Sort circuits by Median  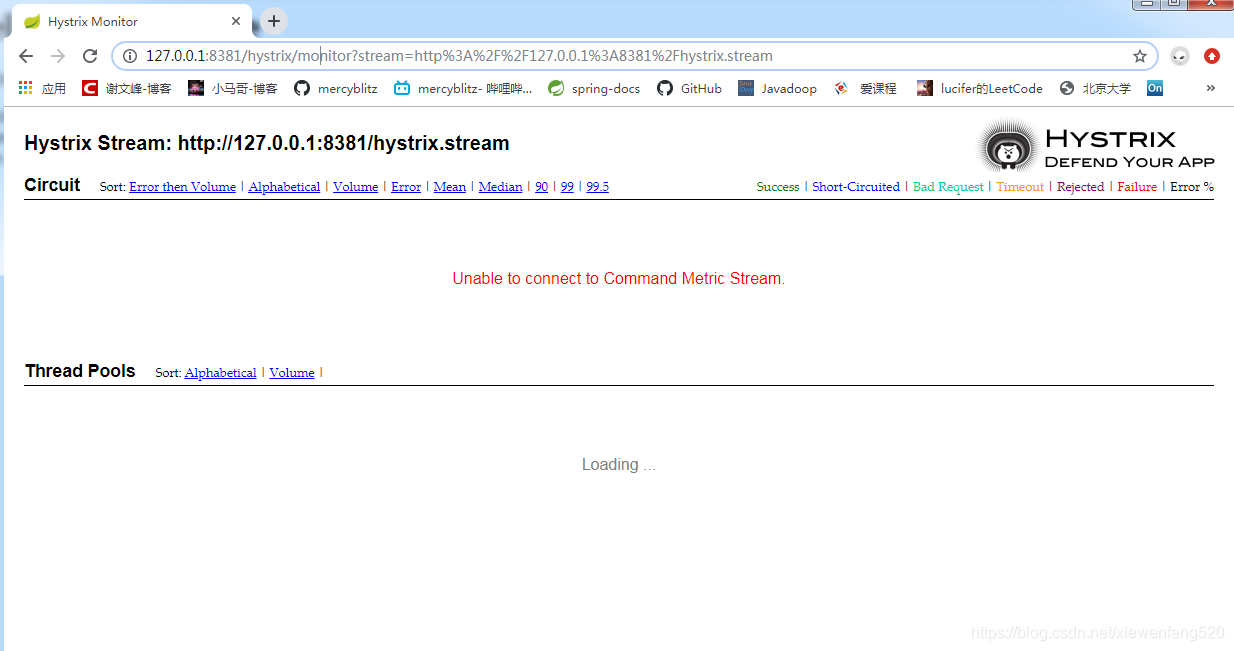[x=501, y=187]
